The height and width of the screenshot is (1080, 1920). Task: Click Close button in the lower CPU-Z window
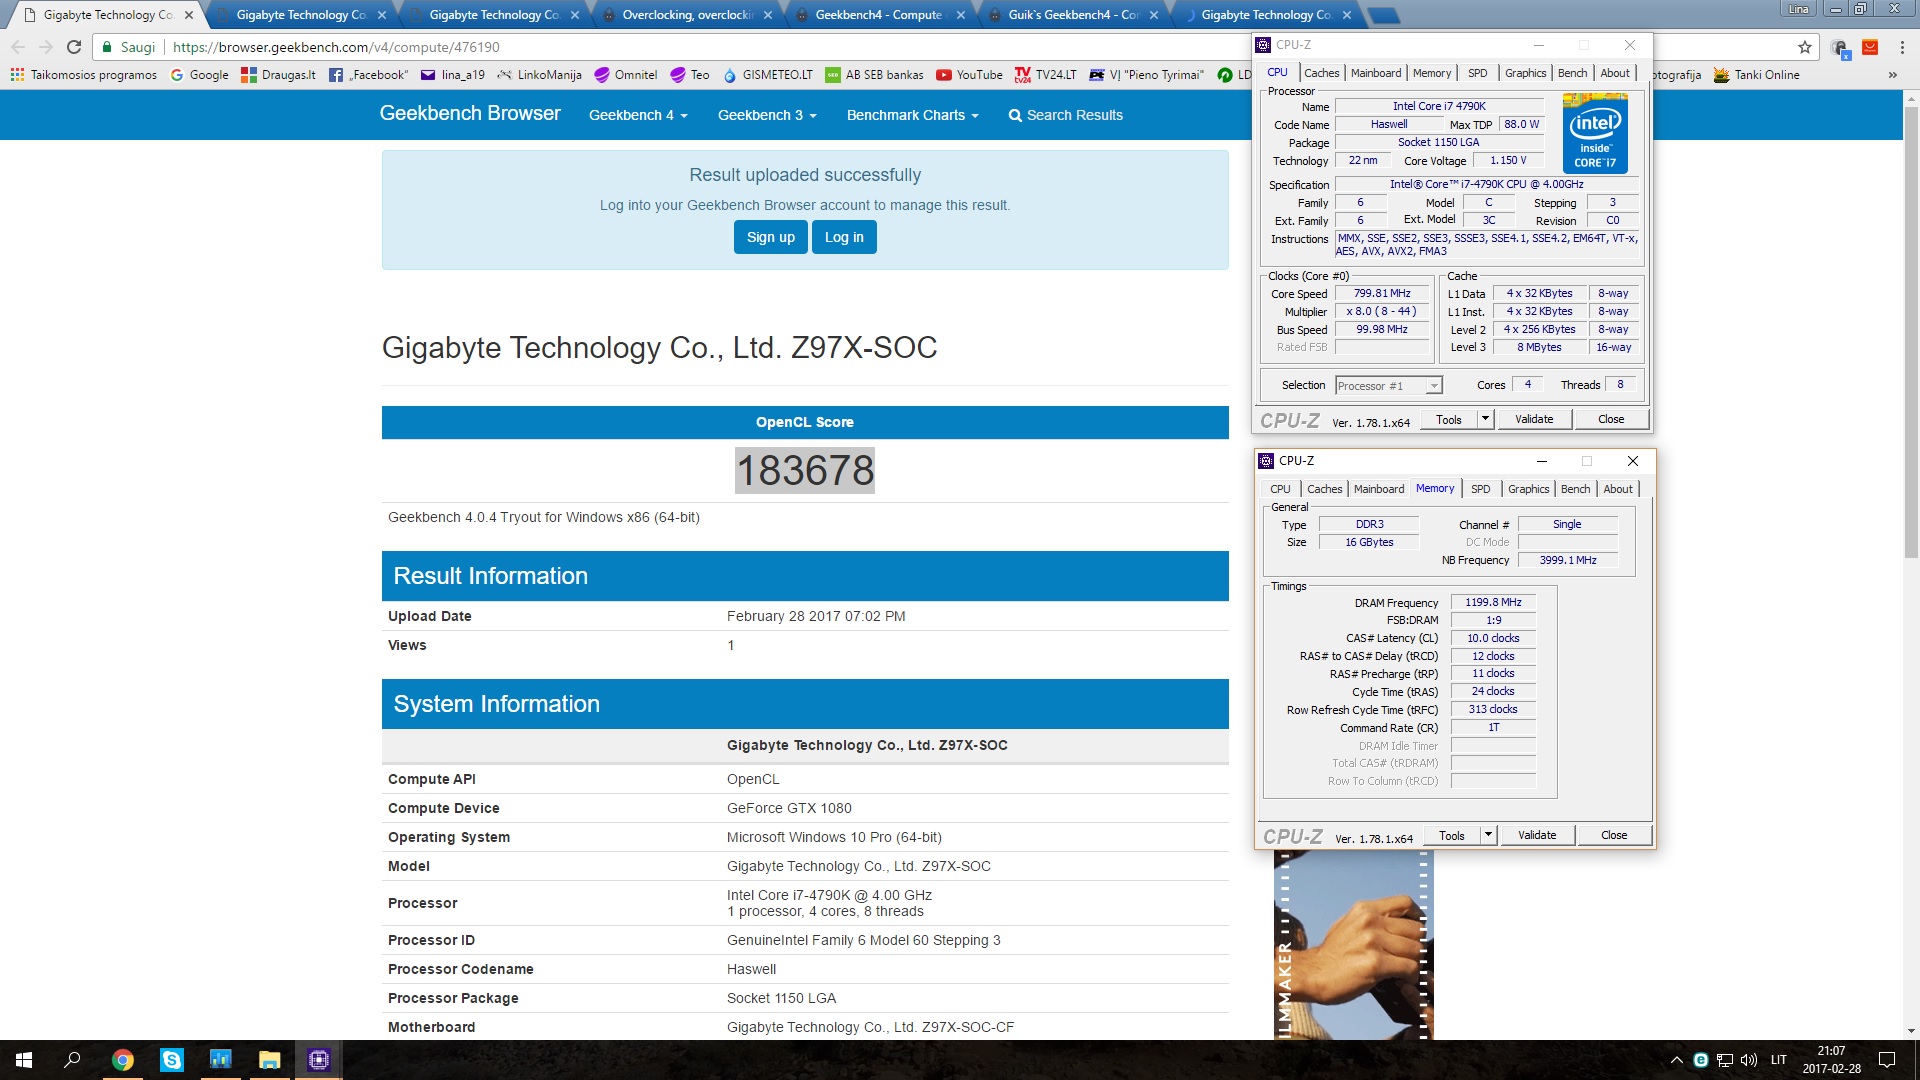(1614, 835)
